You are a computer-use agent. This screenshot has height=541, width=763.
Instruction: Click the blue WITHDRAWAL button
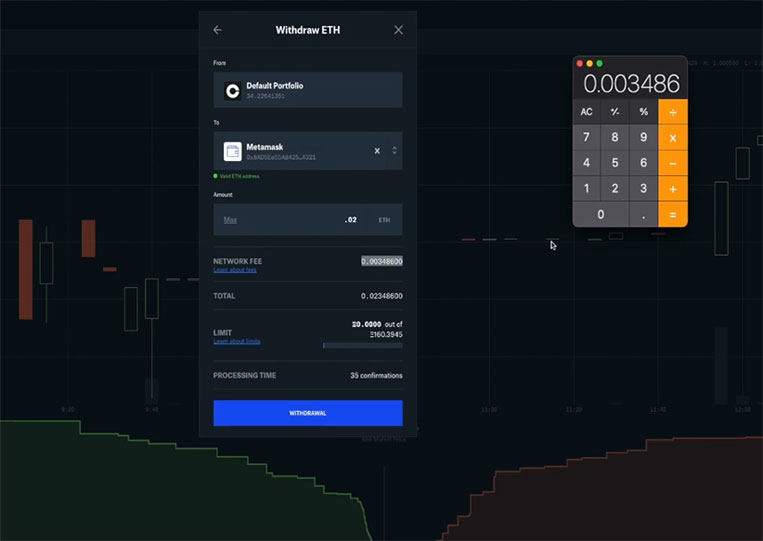308,413
